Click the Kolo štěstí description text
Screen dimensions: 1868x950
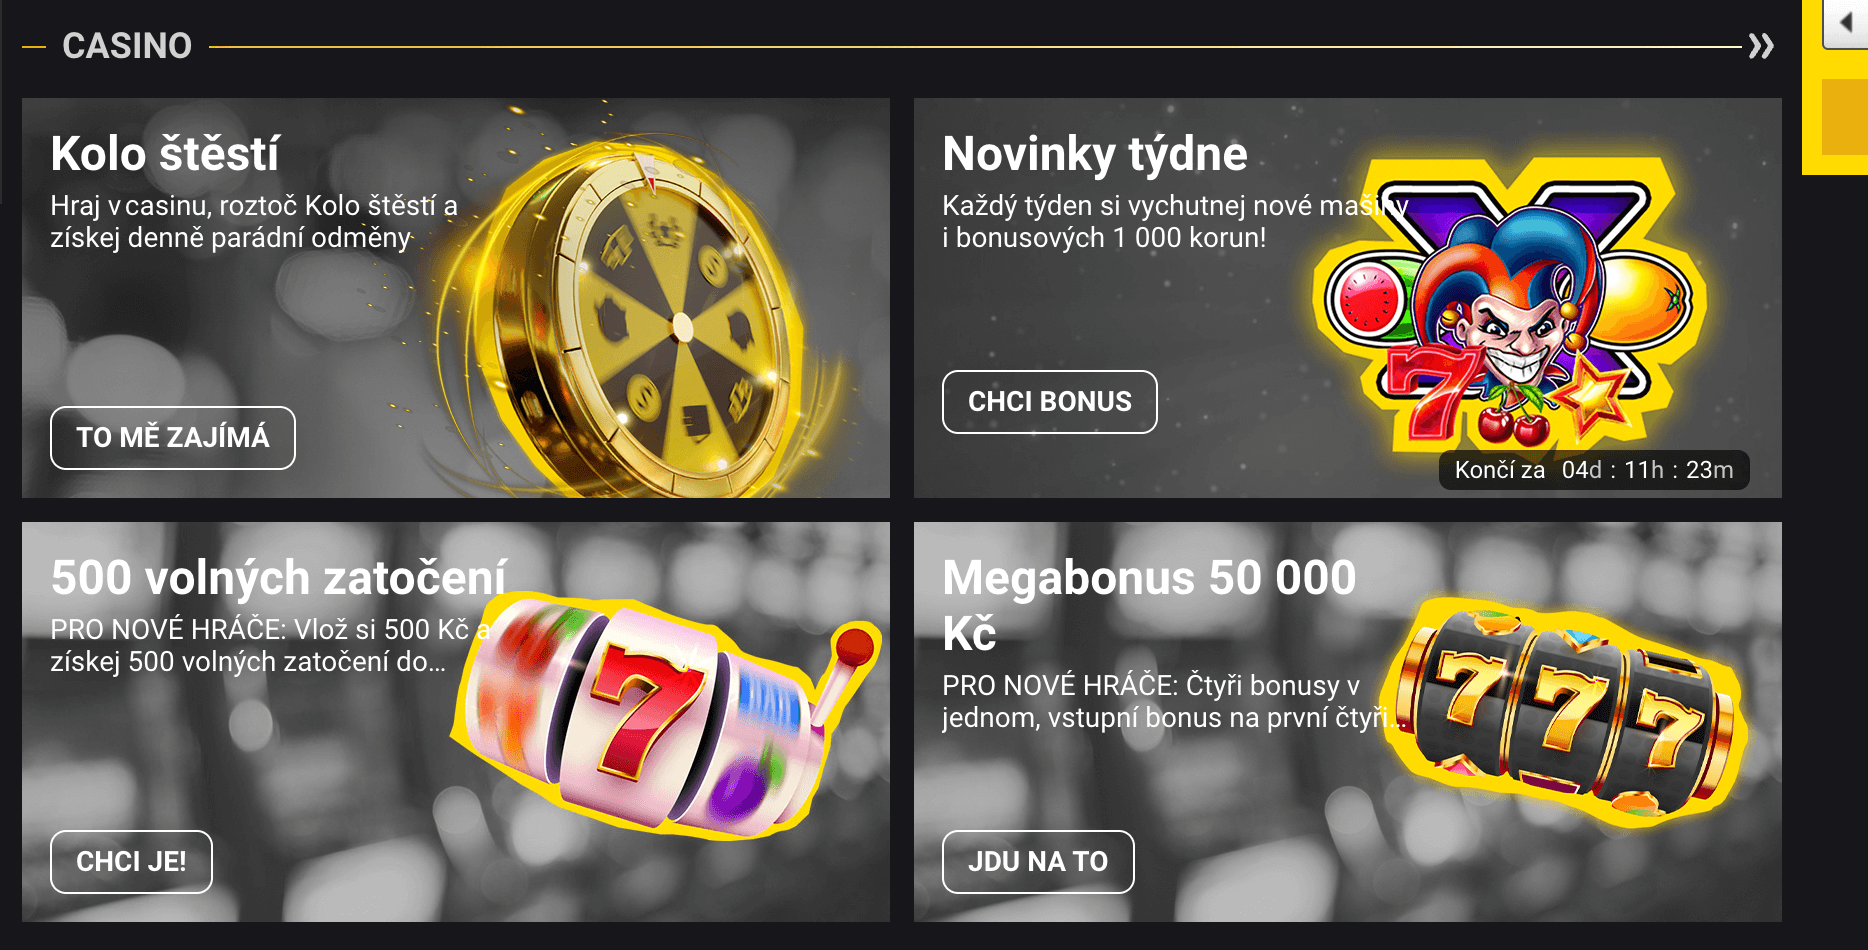click(x=254, y=222)
